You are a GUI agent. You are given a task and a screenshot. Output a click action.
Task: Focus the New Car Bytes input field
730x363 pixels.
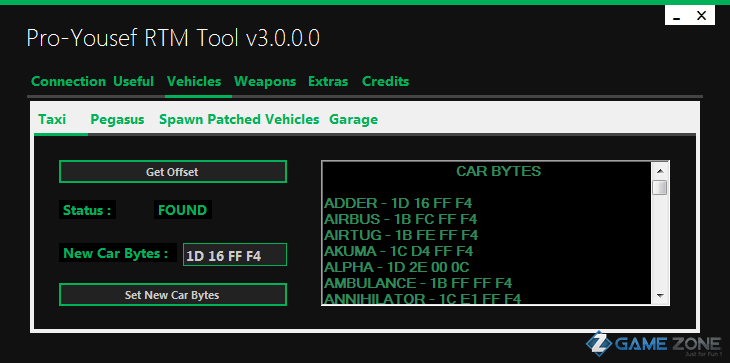pyautogui.click(x=235, y=255)
